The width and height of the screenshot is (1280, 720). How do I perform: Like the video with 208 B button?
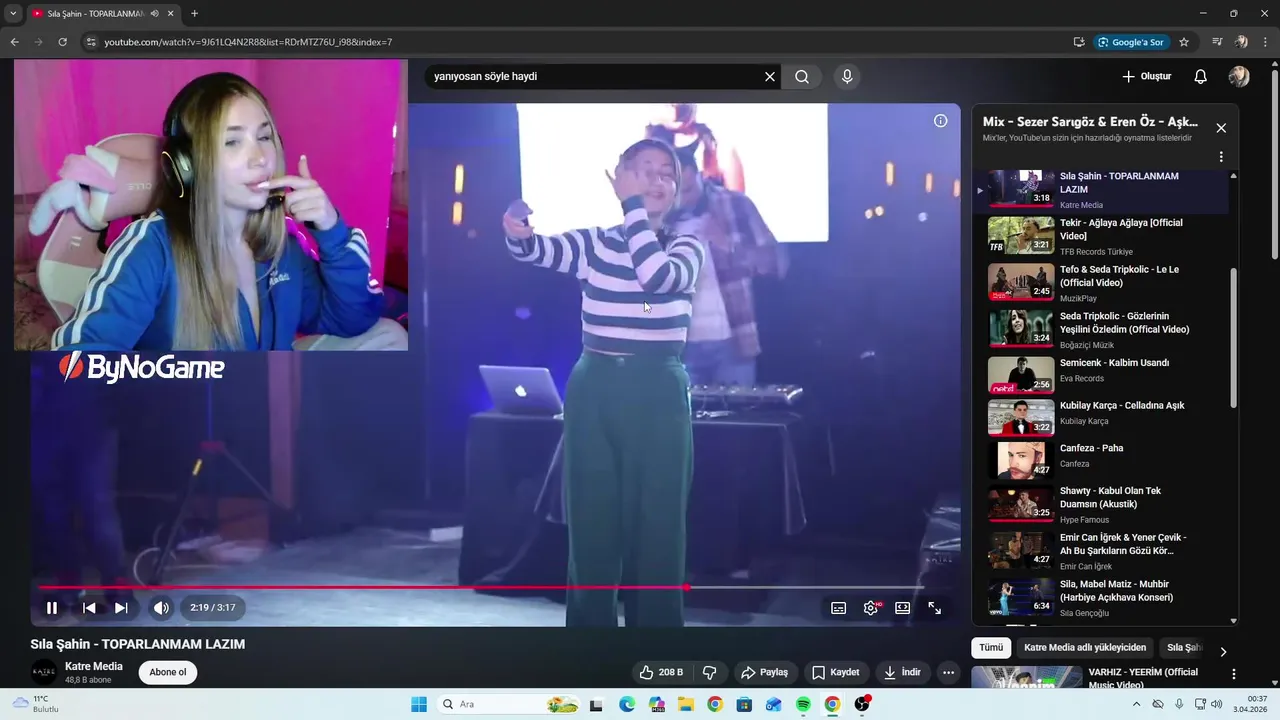[661, 672]
